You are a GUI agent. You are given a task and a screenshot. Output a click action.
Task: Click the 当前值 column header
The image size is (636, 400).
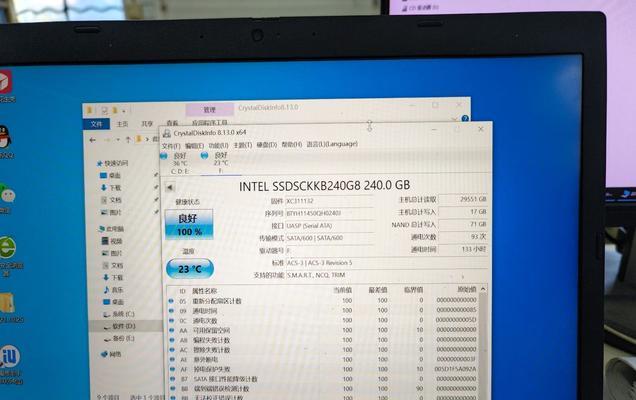(x=342, y=290)
